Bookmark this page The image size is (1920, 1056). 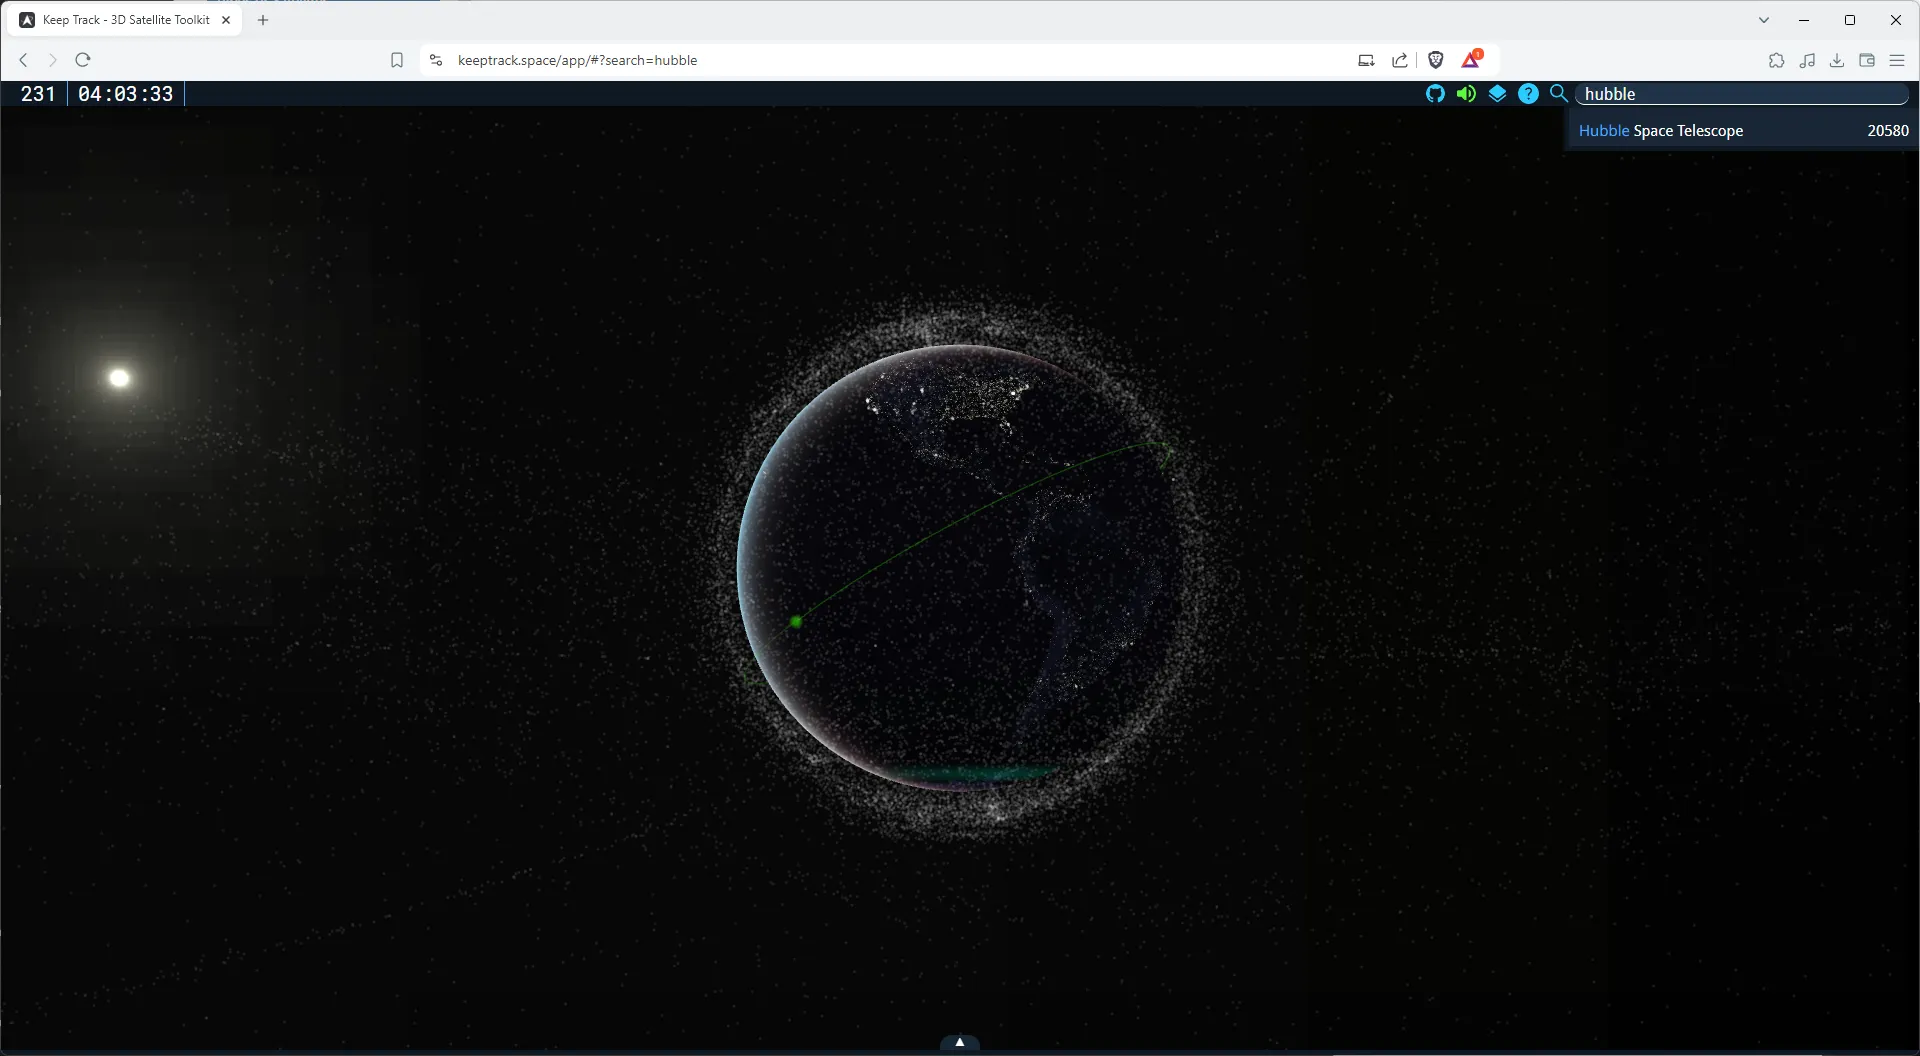pyautogui.click(x=397, y=60)
